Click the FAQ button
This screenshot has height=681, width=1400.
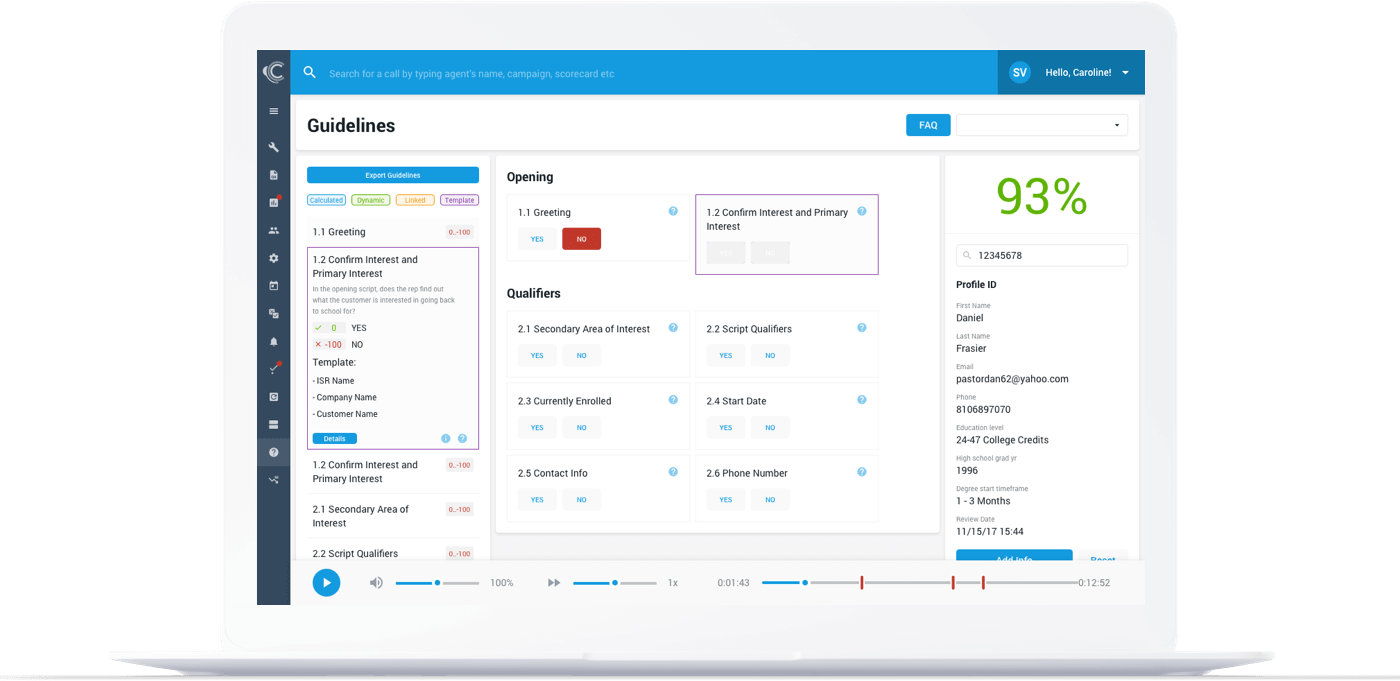927,125
